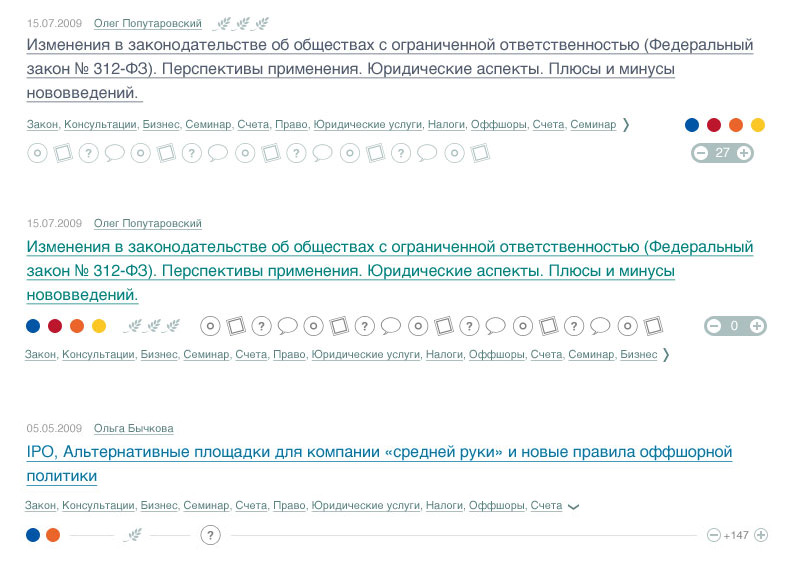Click the minus icon beside rating 27
This screenshot has height=572, width=800.
701,153
